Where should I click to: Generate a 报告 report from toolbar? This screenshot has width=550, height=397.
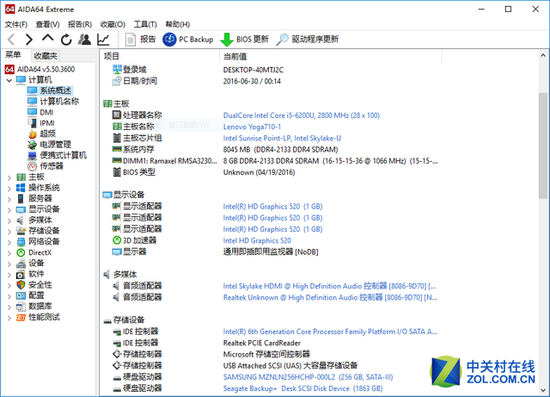click(x=140, y=39)
